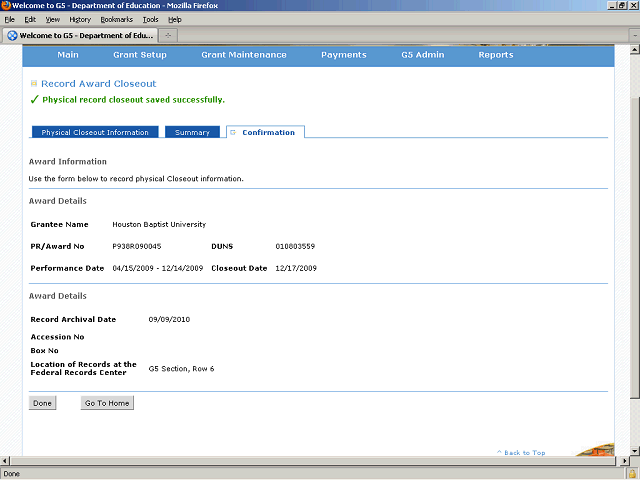The image size is (640, 480).
Task: Select the Welcome to G5 browser tab
Action: coord(80,36)
